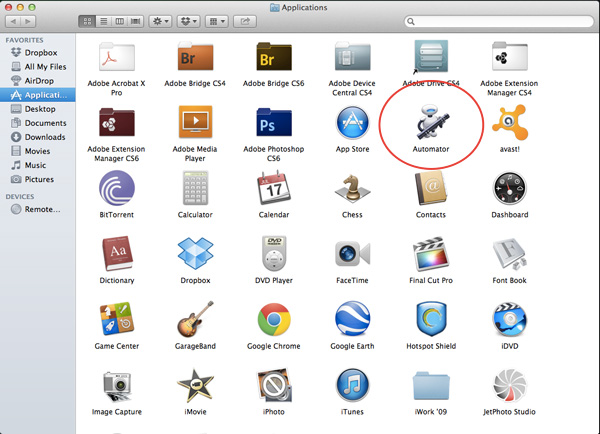
Task: Select the App Store icon
Action: (352, 122)
